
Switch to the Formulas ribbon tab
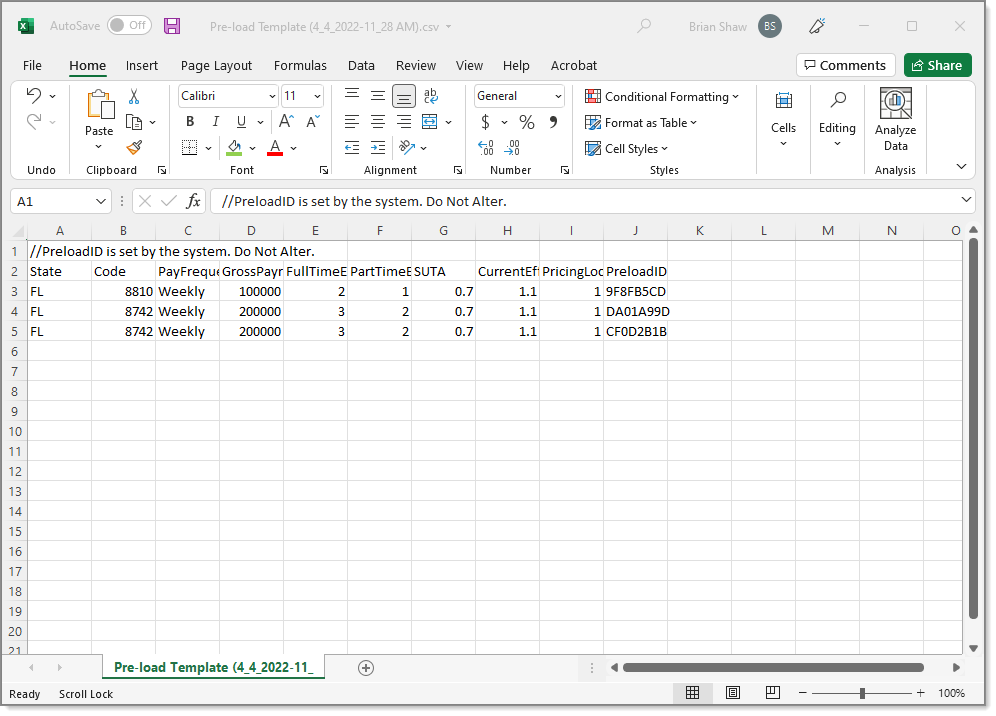pyautogui.click(x=300, y=66)
